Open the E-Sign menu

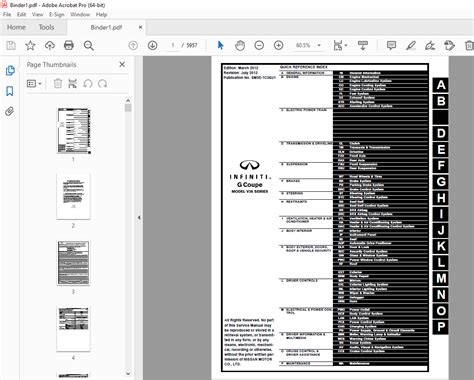(x=57, y=15)
